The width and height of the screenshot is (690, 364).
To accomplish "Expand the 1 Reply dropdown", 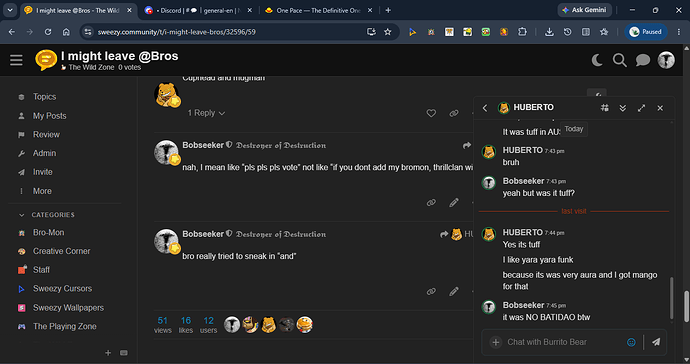I will 206,113.
